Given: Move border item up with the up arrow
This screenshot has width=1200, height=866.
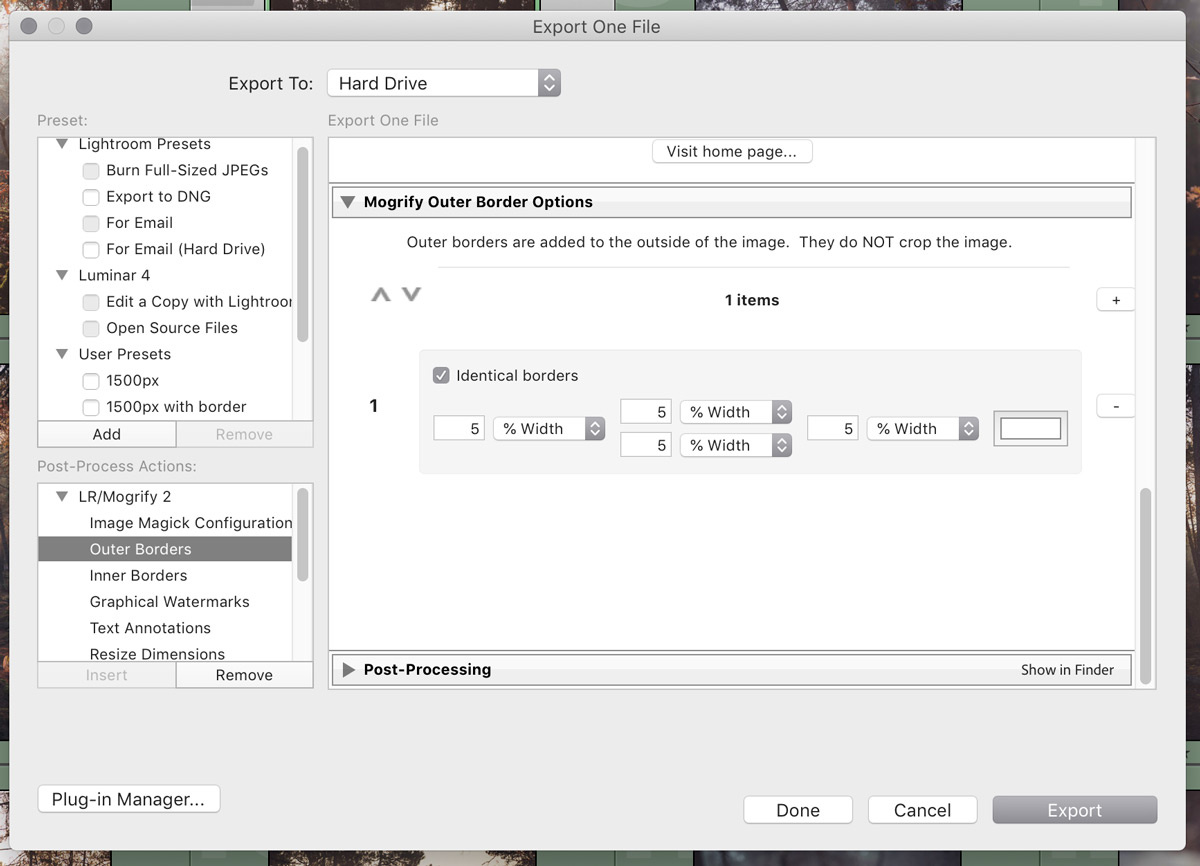Looking at the screenshot, I should point(380,295).
